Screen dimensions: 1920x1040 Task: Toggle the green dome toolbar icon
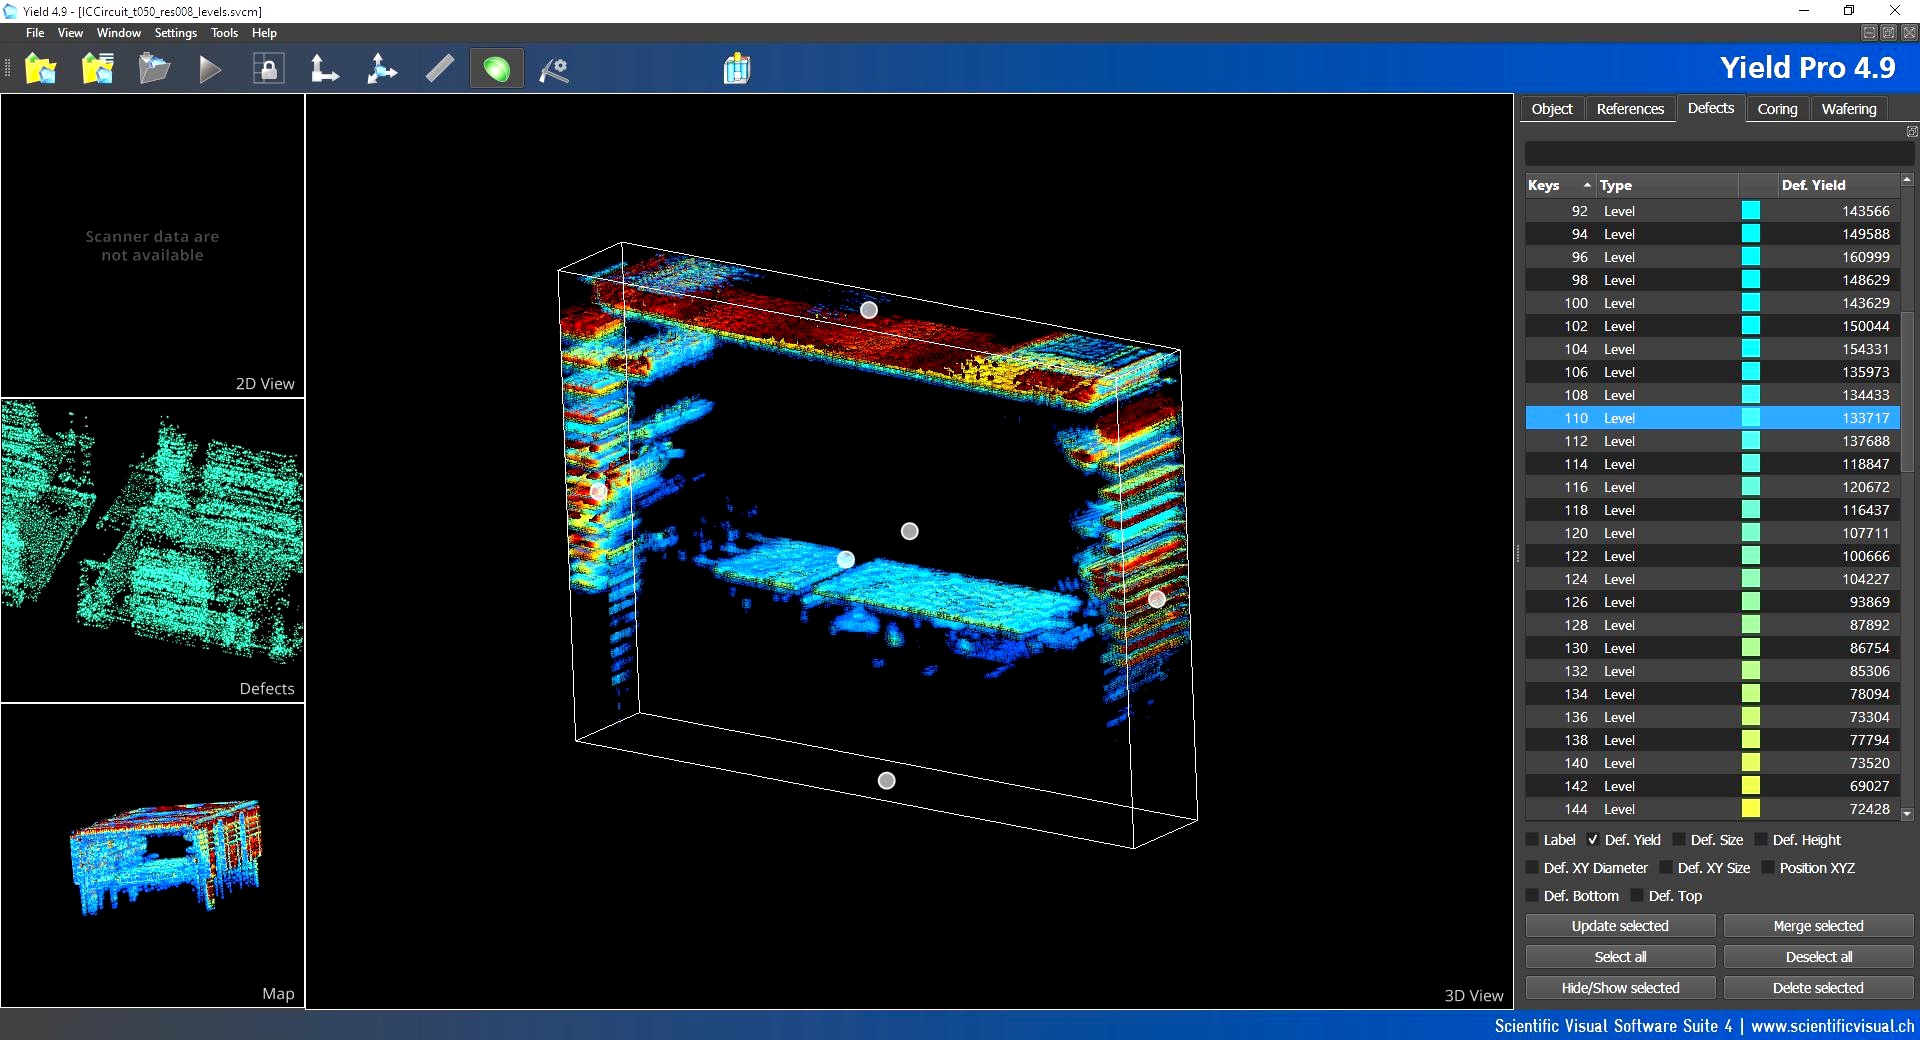(496, 69)
